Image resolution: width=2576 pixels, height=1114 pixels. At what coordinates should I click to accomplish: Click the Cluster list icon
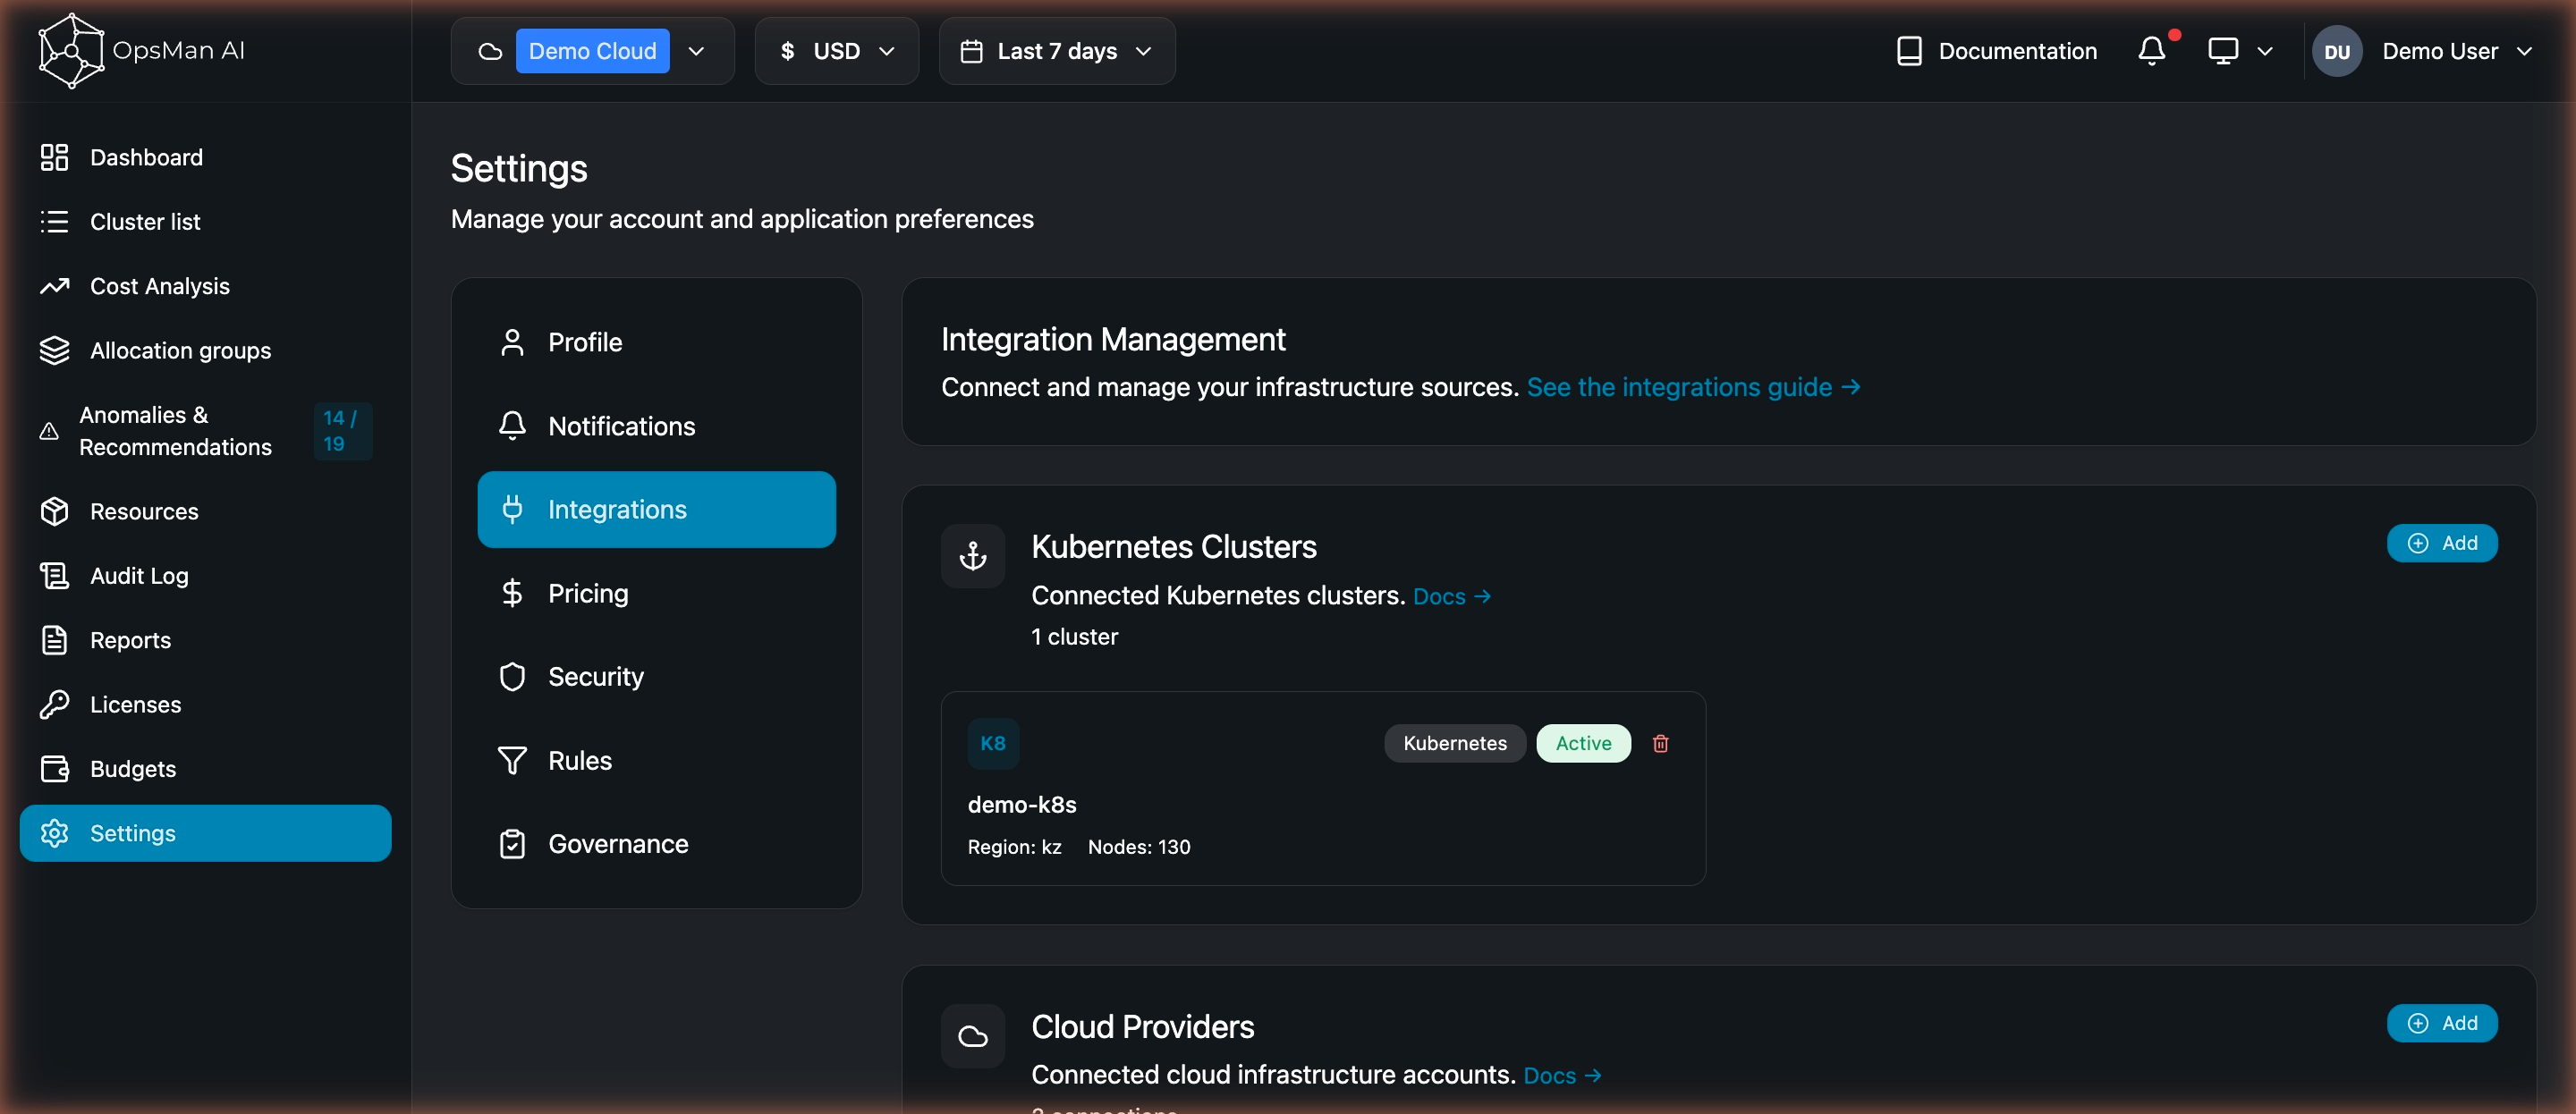[x=54, y=222]
